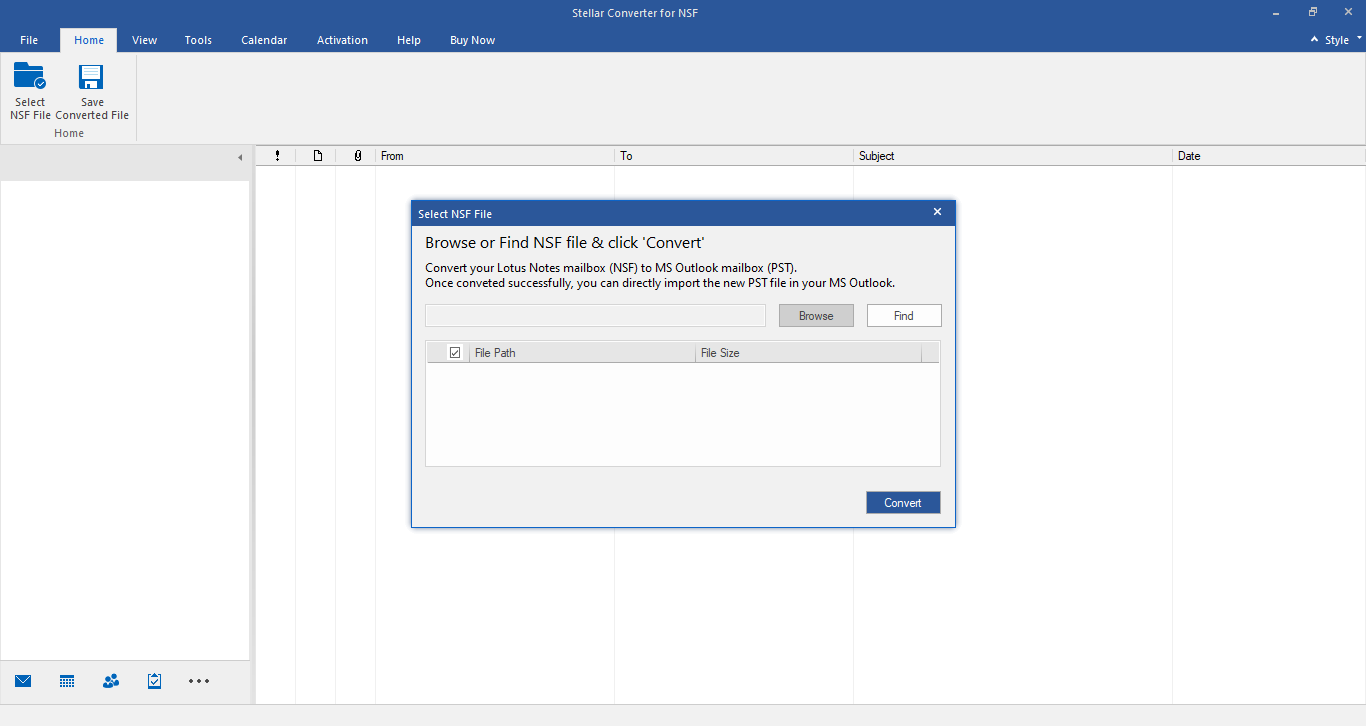Click the NSF file path input field
This screenshot has height=726, width=1366.
coord(595,315)
